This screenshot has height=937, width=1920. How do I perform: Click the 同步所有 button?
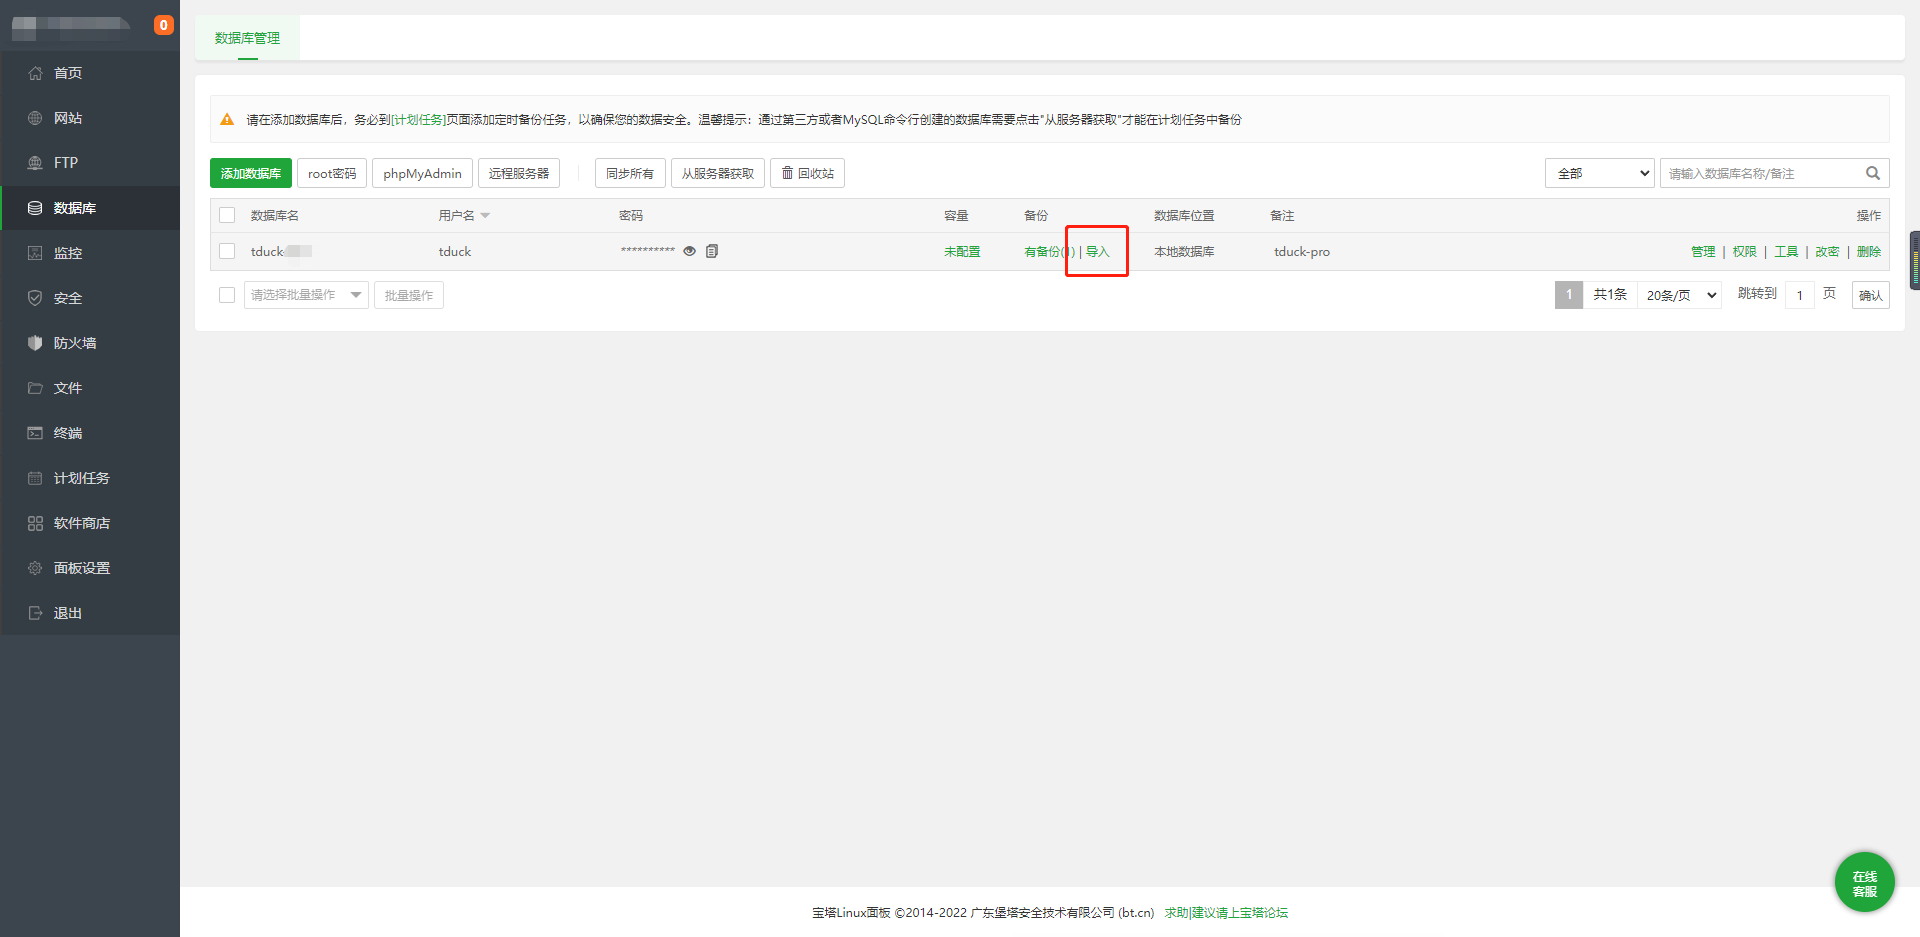(630, 173)
